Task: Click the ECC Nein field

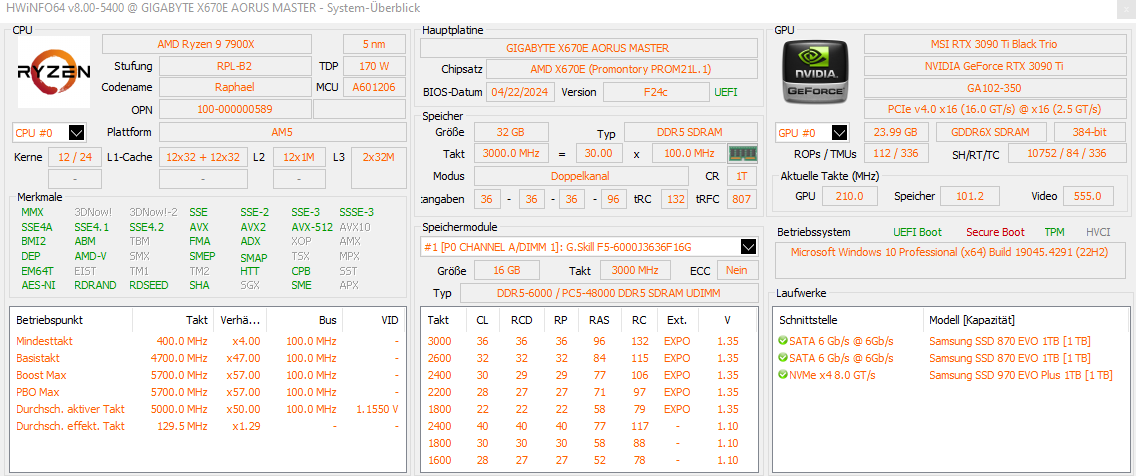Action: [738, 270]
